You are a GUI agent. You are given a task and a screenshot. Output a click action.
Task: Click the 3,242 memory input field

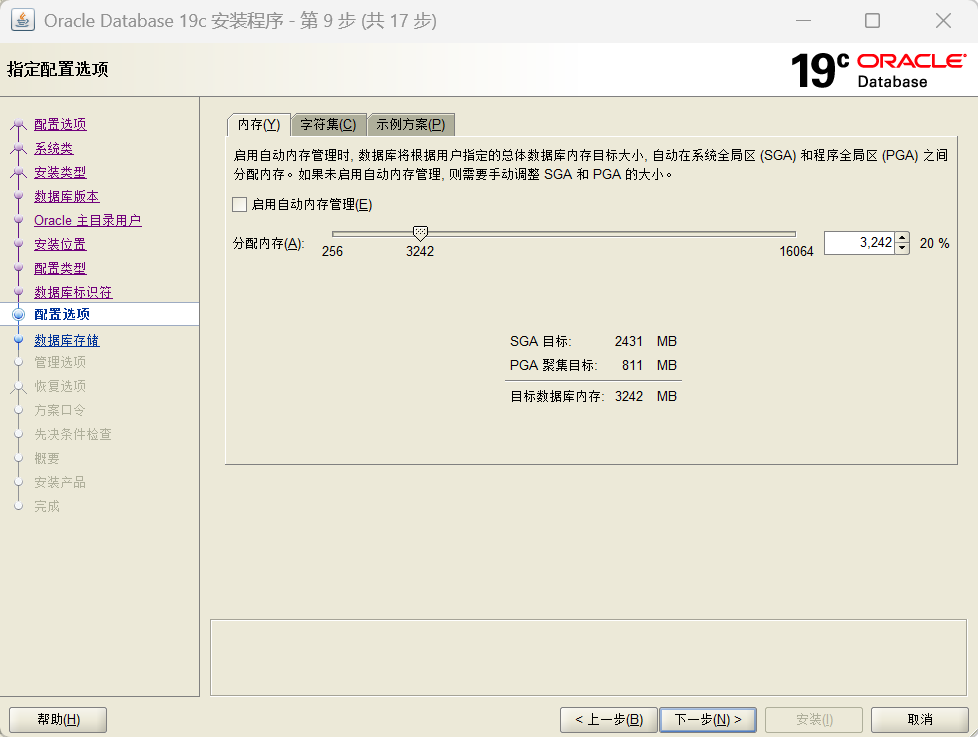click(x=859, y=243)
